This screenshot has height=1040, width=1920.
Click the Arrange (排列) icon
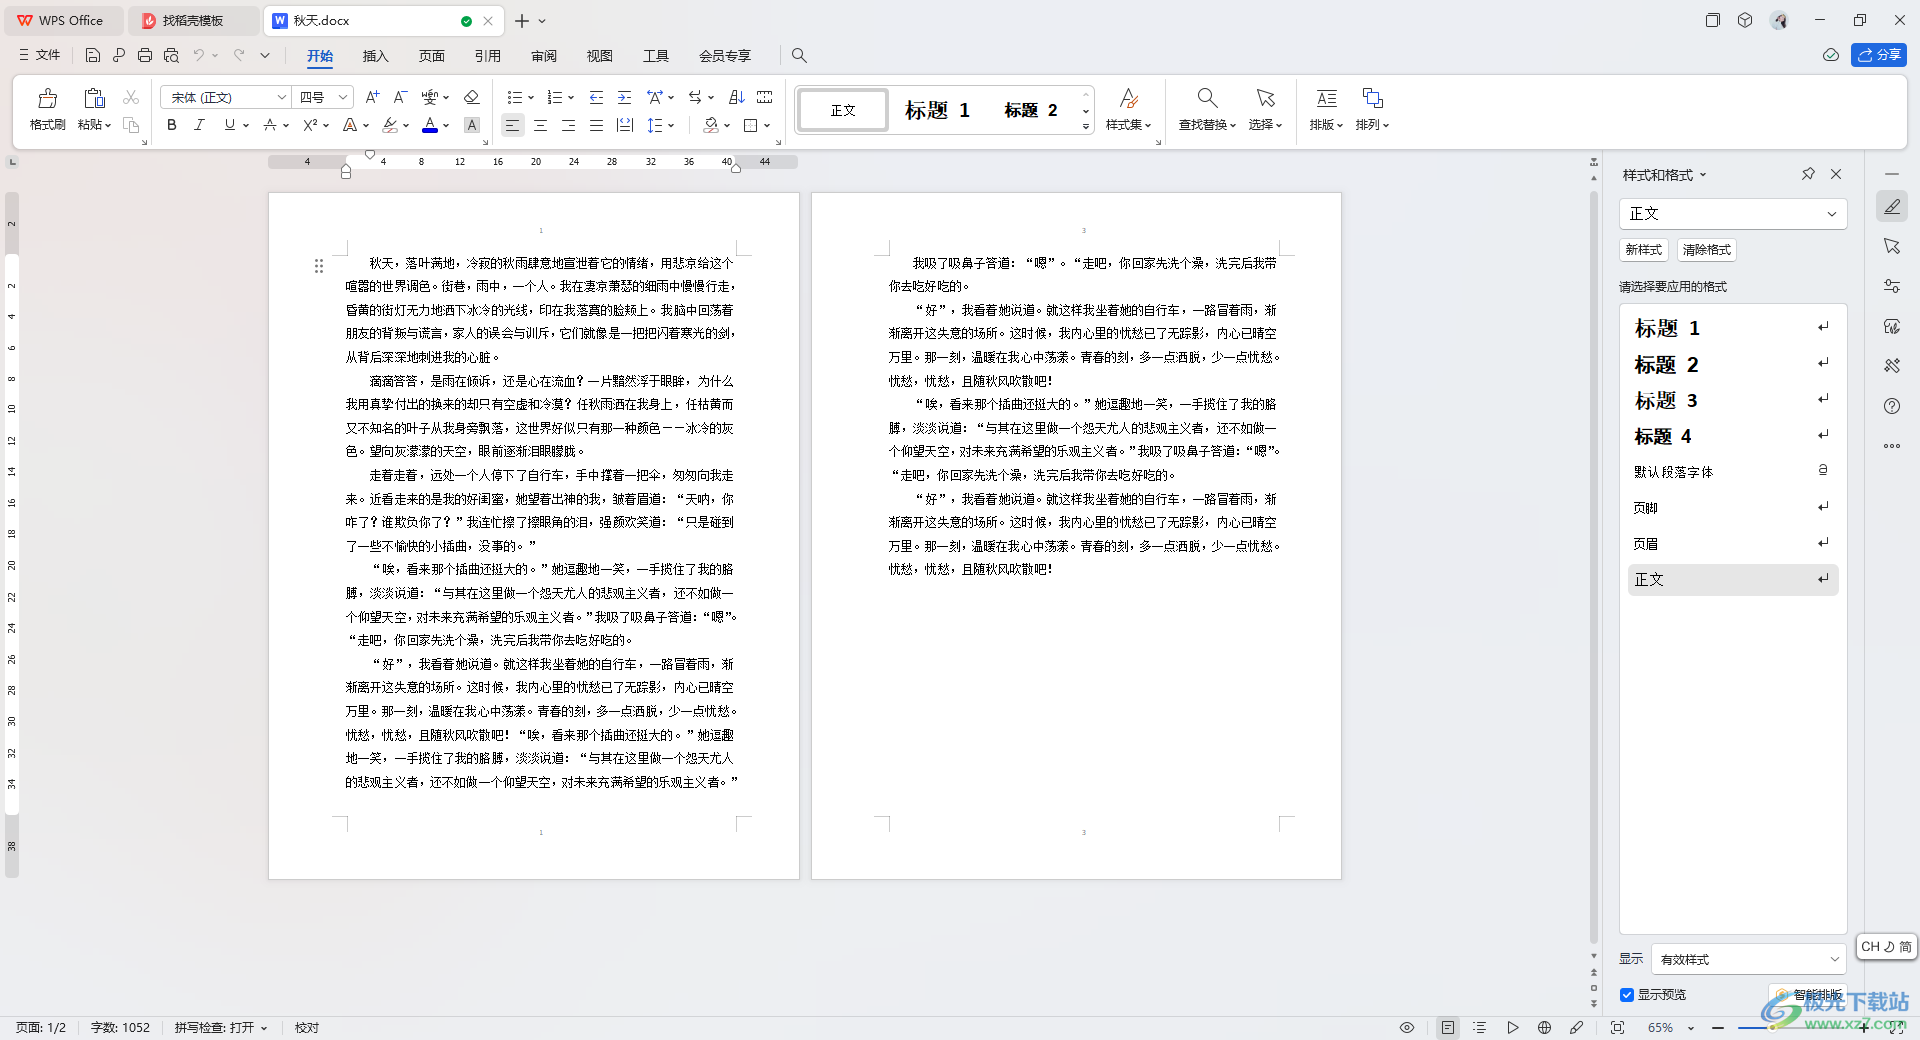[1372, 98]
